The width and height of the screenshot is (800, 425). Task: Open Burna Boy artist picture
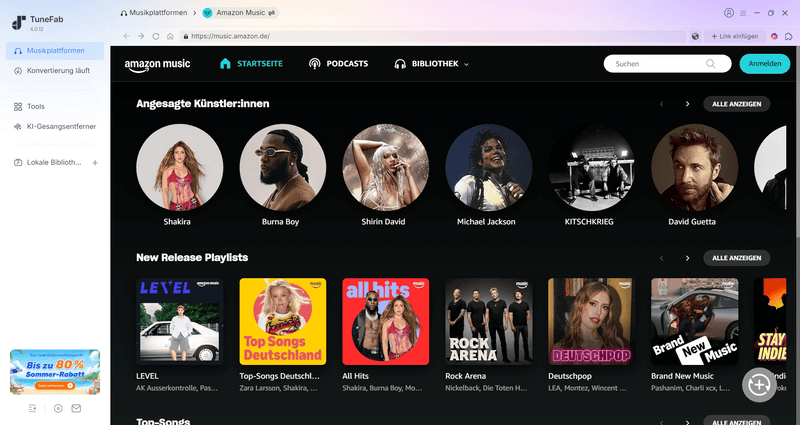pyautogui.click(x=283, y=167)
